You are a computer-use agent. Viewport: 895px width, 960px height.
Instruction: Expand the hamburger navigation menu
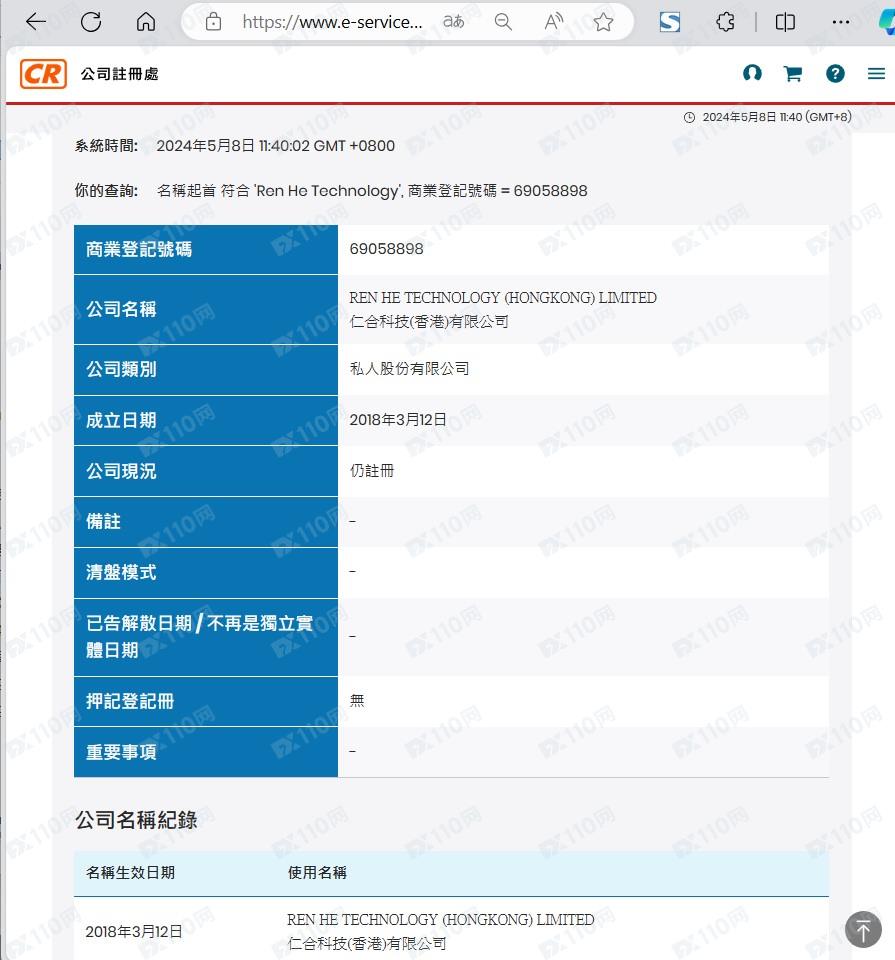(876, 74)
